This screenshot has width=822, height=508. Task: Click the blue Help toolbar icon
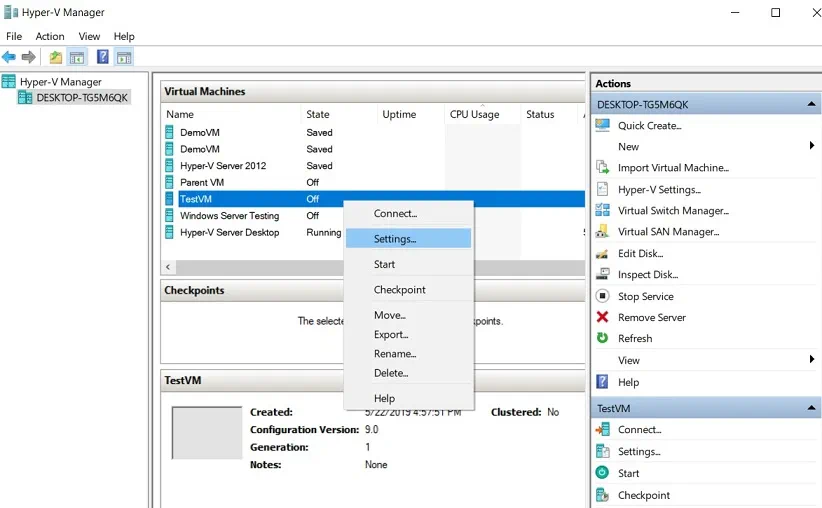102,57
